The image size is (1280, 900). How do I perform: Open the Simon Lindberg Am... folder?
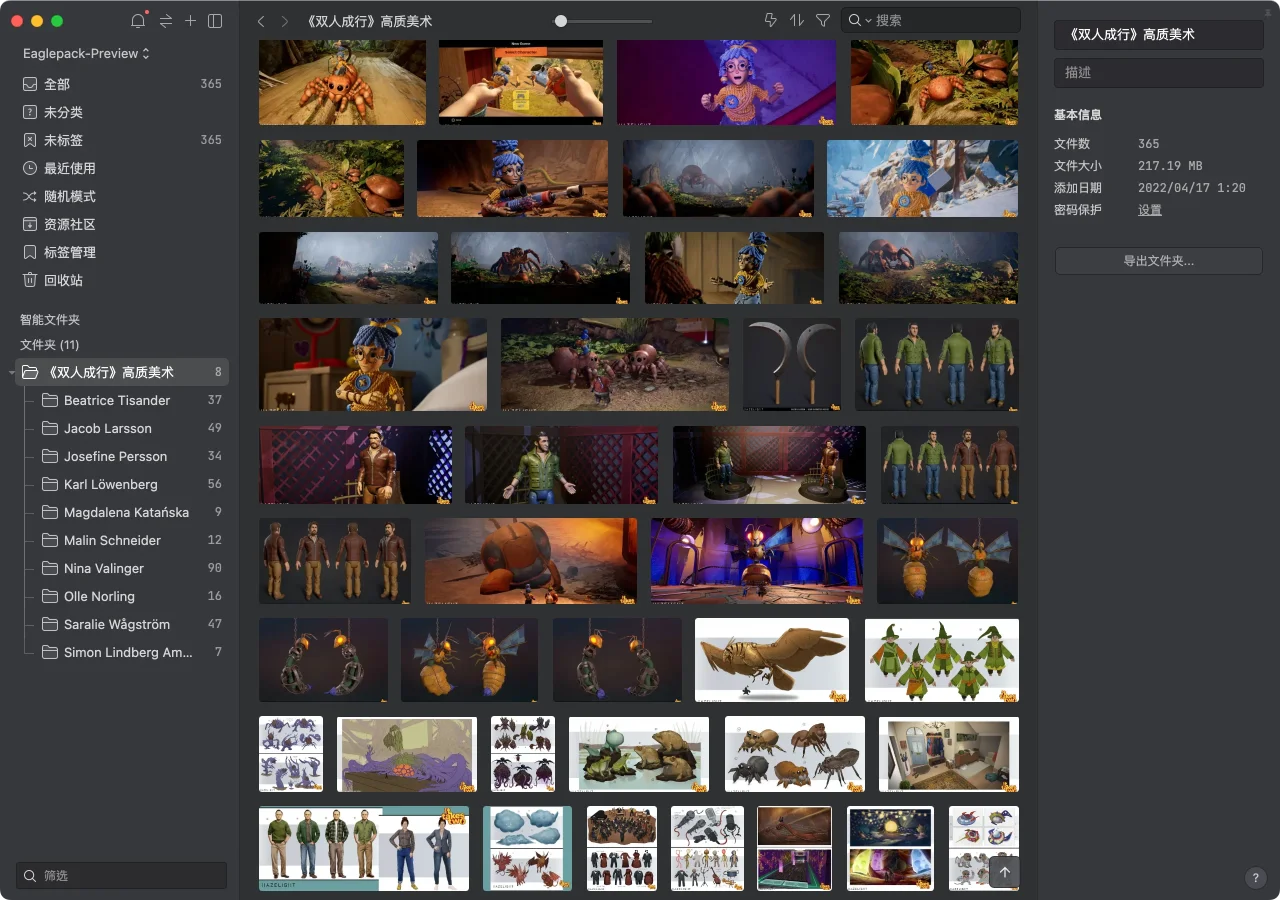point(130,652)
